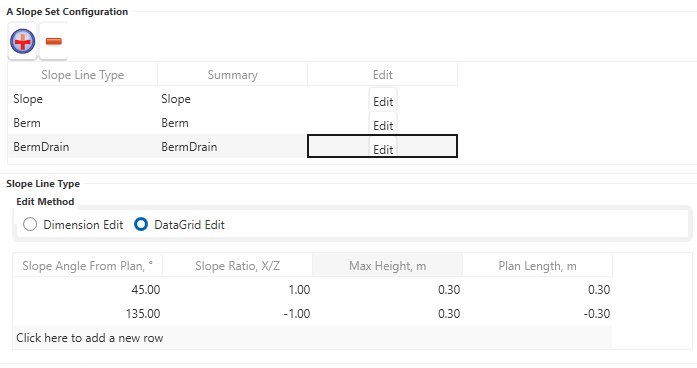Click the Slope Angle From Plan header
This screenshot has height=368, width=697.
88,265
